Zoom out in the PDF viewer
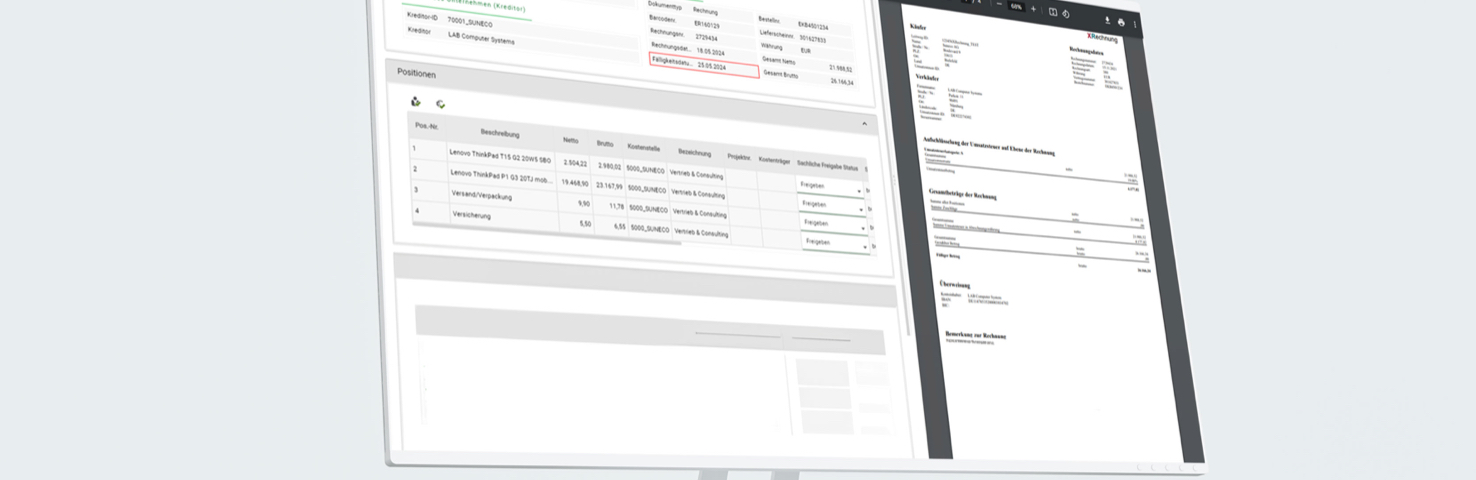 click(x=999, y=5)
